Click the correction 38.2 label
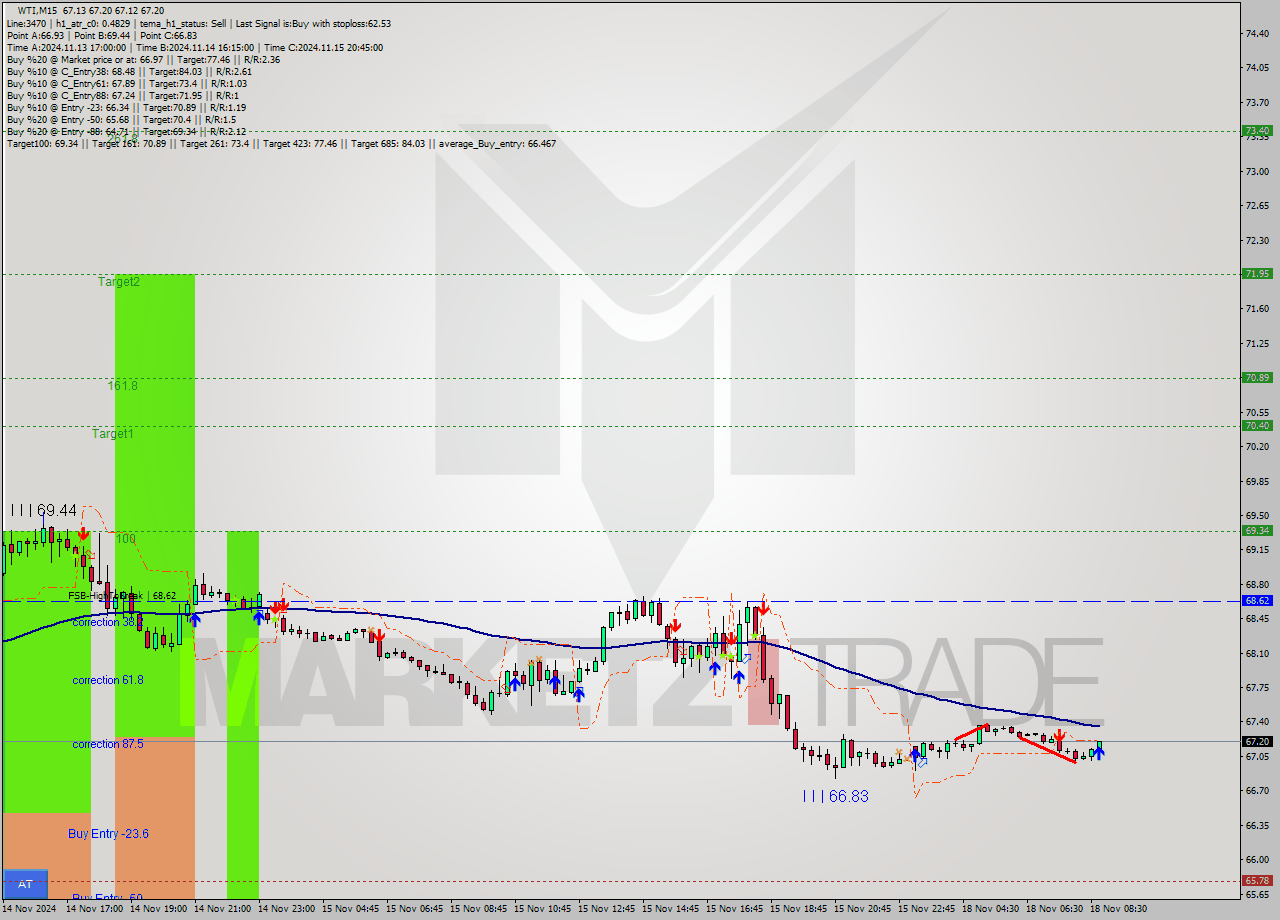 (x=107, y=622)
